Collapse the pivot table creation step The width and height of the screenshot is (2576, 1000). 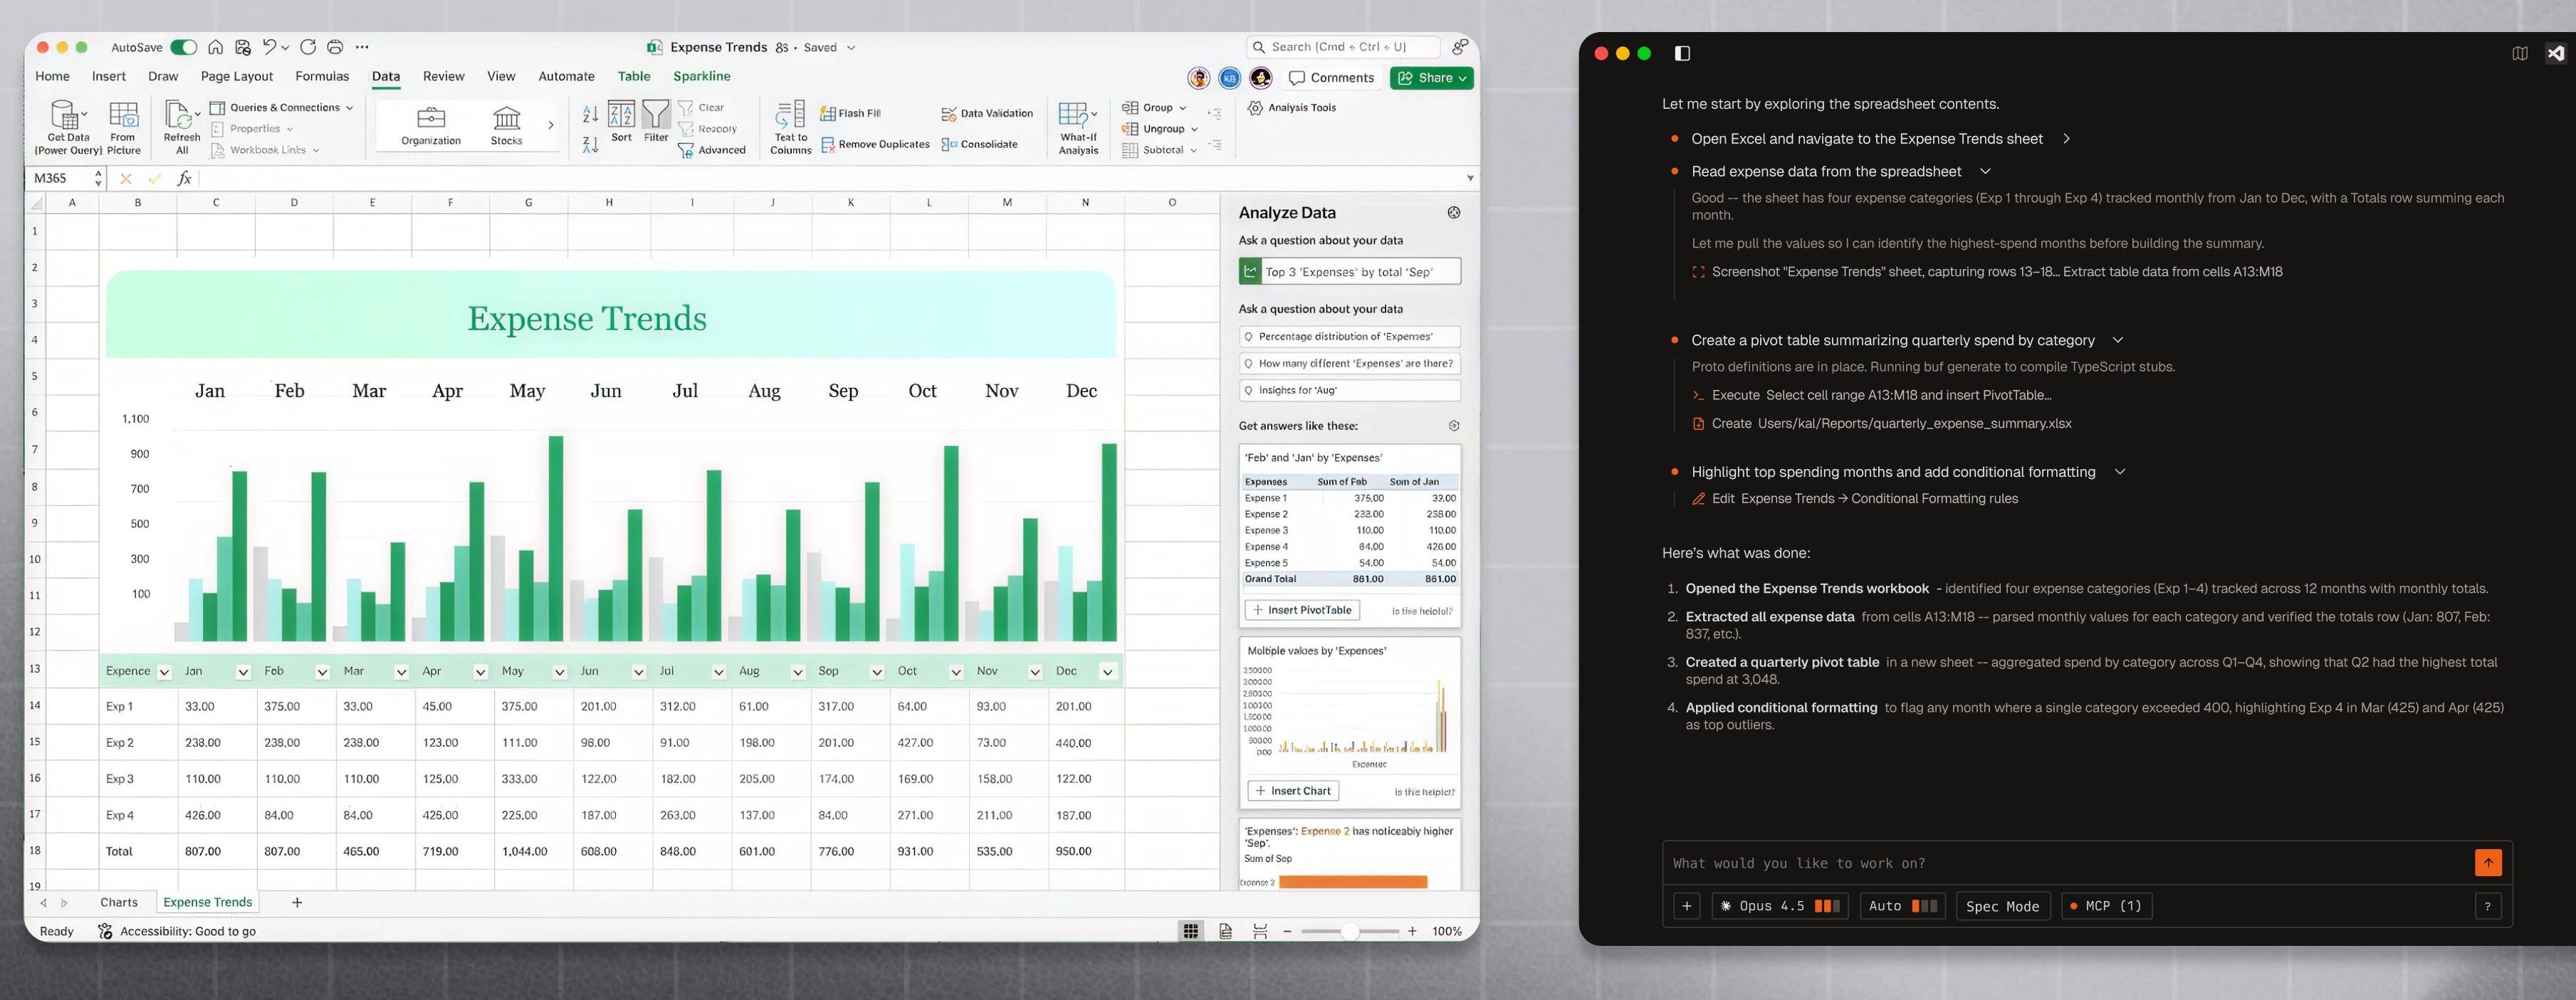pyautogui.click(x=2117, y=340)
